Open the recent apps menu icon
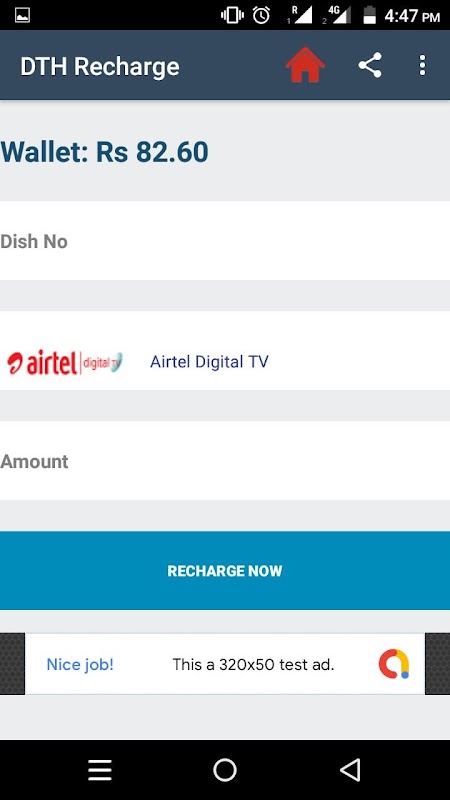Screen dimensions: 450x800 (99, 770)
